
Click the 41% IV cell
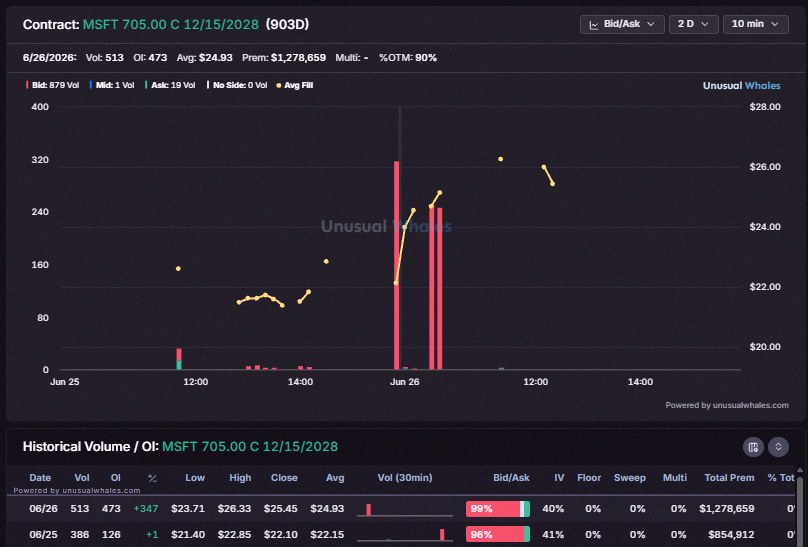553,535
